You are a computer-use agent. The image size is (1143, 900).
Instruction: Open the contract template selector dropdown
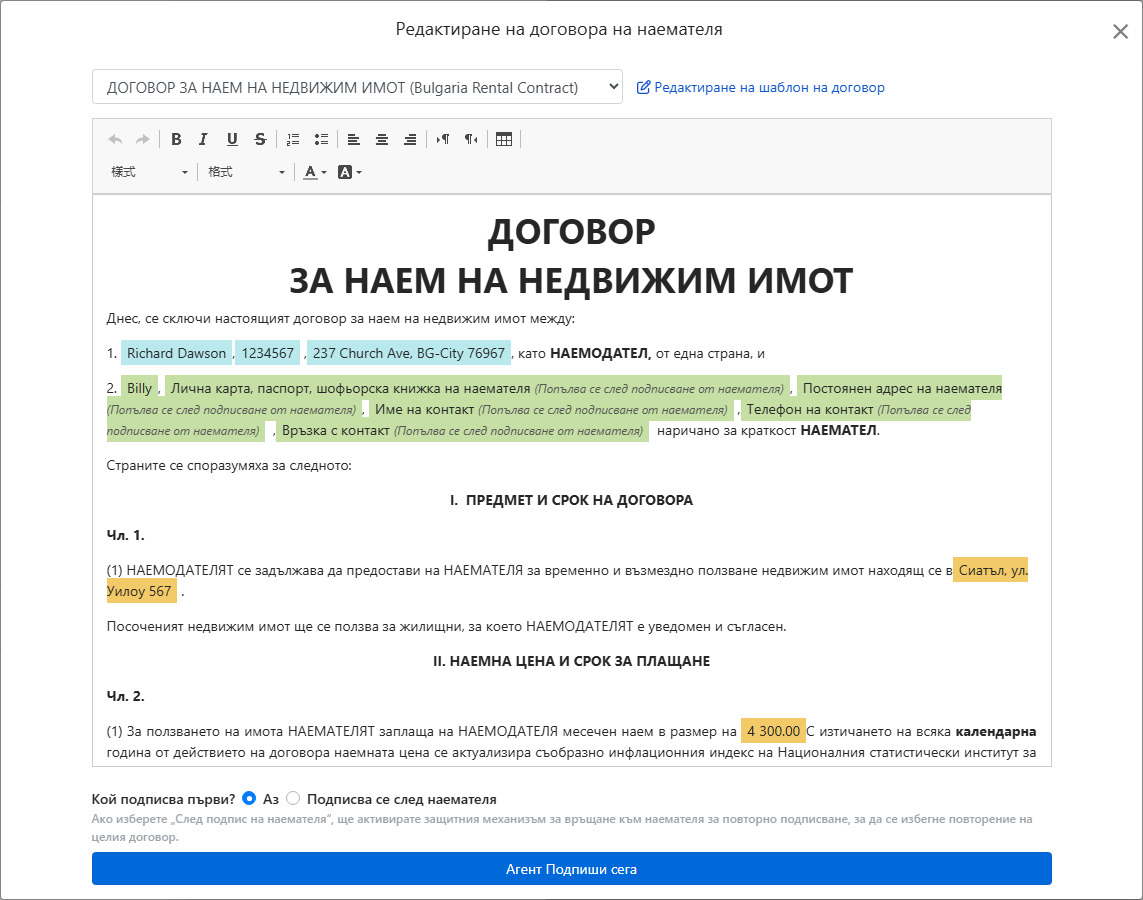pyautogui.click(x=357, y=87)
